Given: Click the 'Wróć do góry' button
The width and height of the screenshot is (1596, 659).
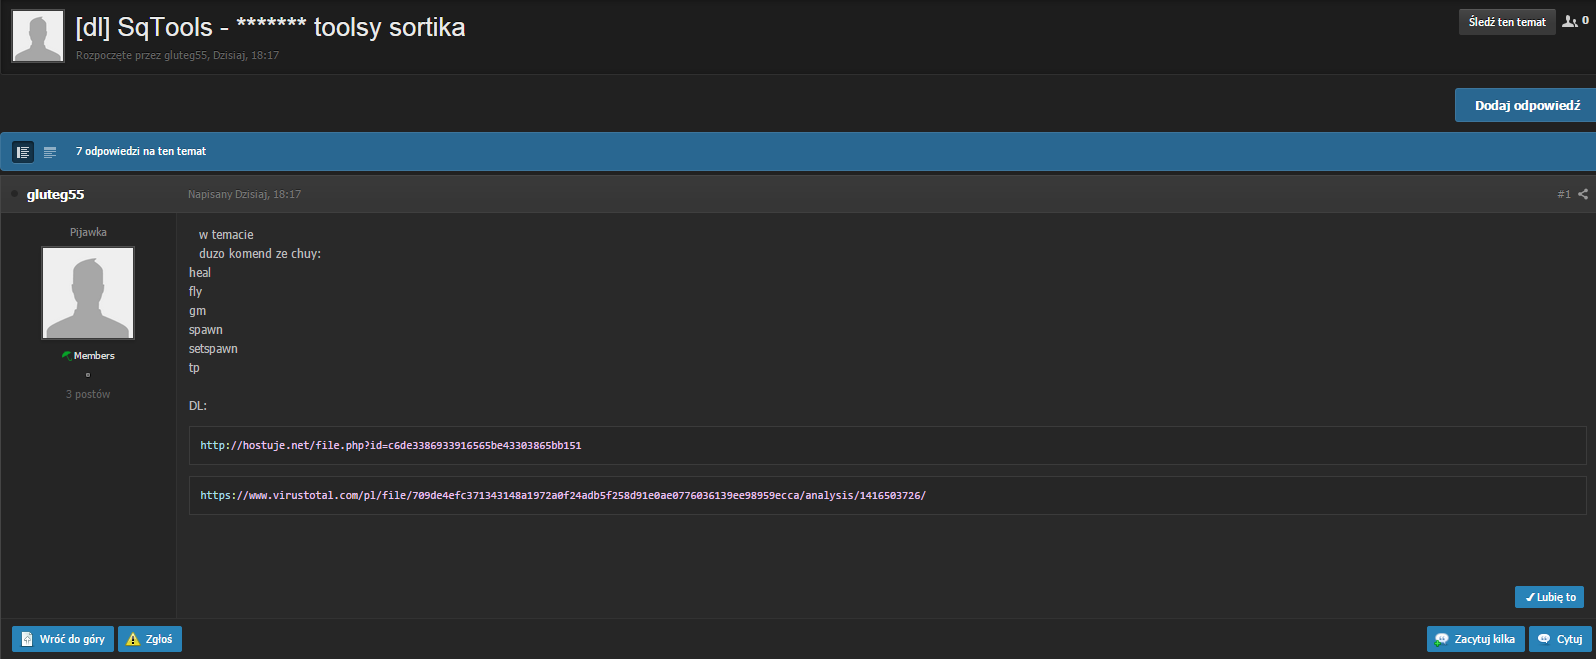Looking at the screenshot, I should 63,639.
